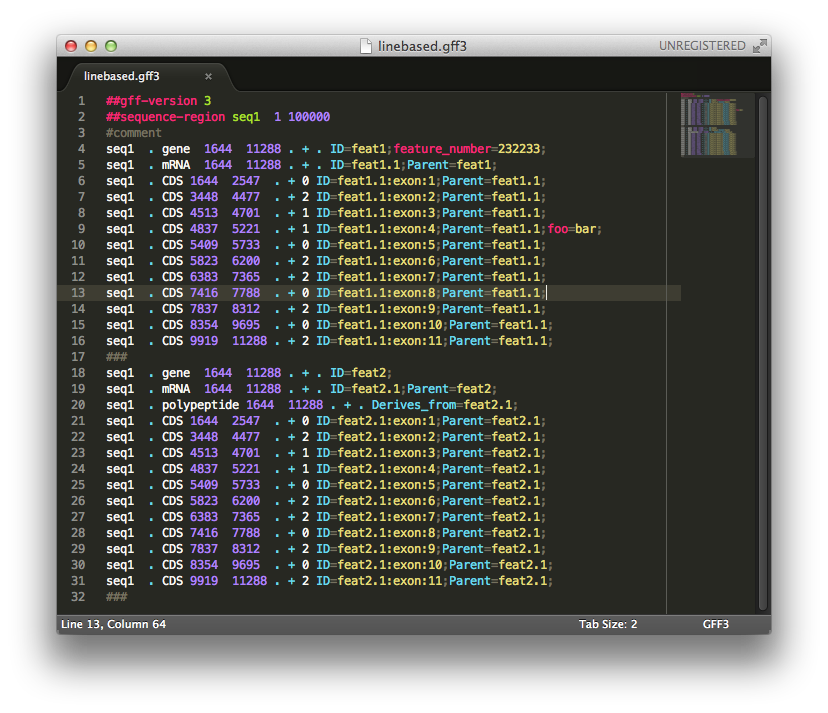The height and width of the screenshot is (713, 828).
Task: Open the GFF3 syntax selector
Action: pos(716,624)
